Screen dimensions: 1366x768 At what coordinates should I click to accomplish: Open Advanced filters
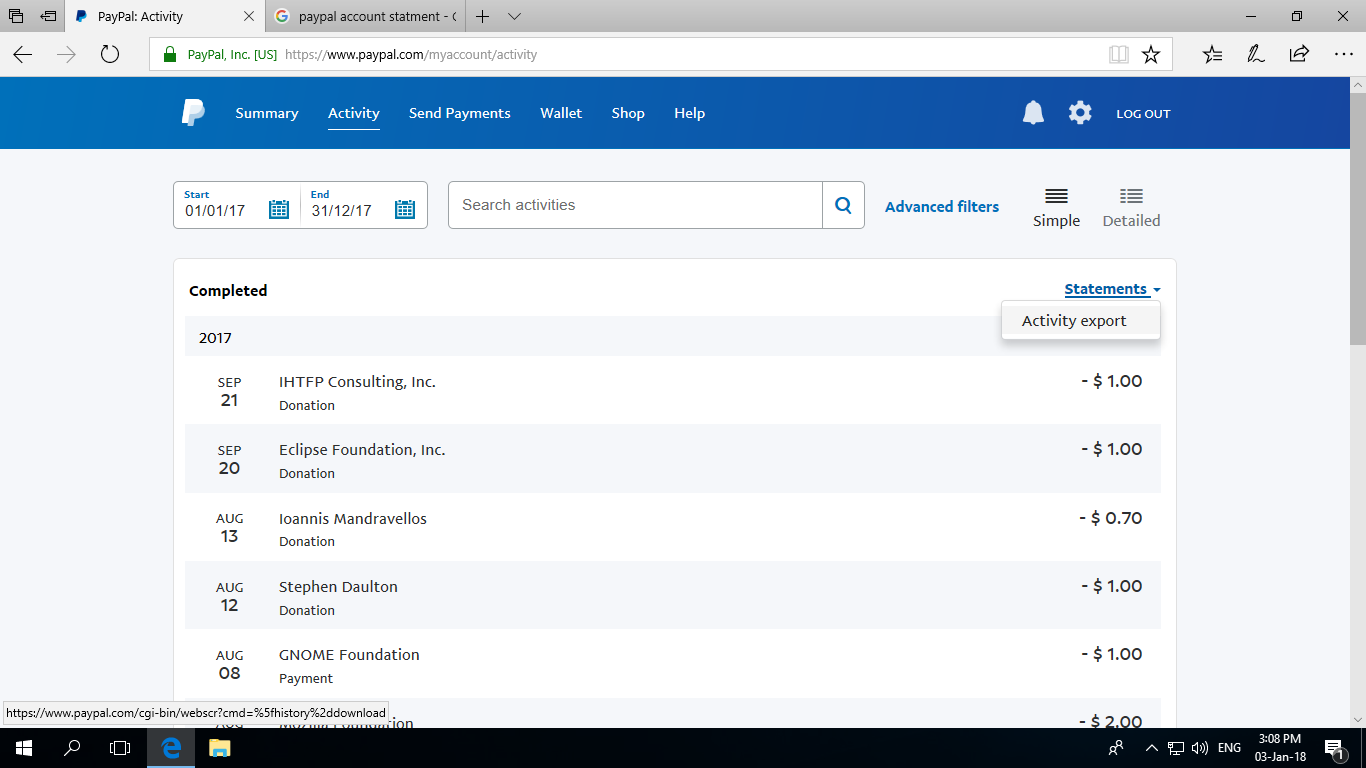(x=941, y=206)
